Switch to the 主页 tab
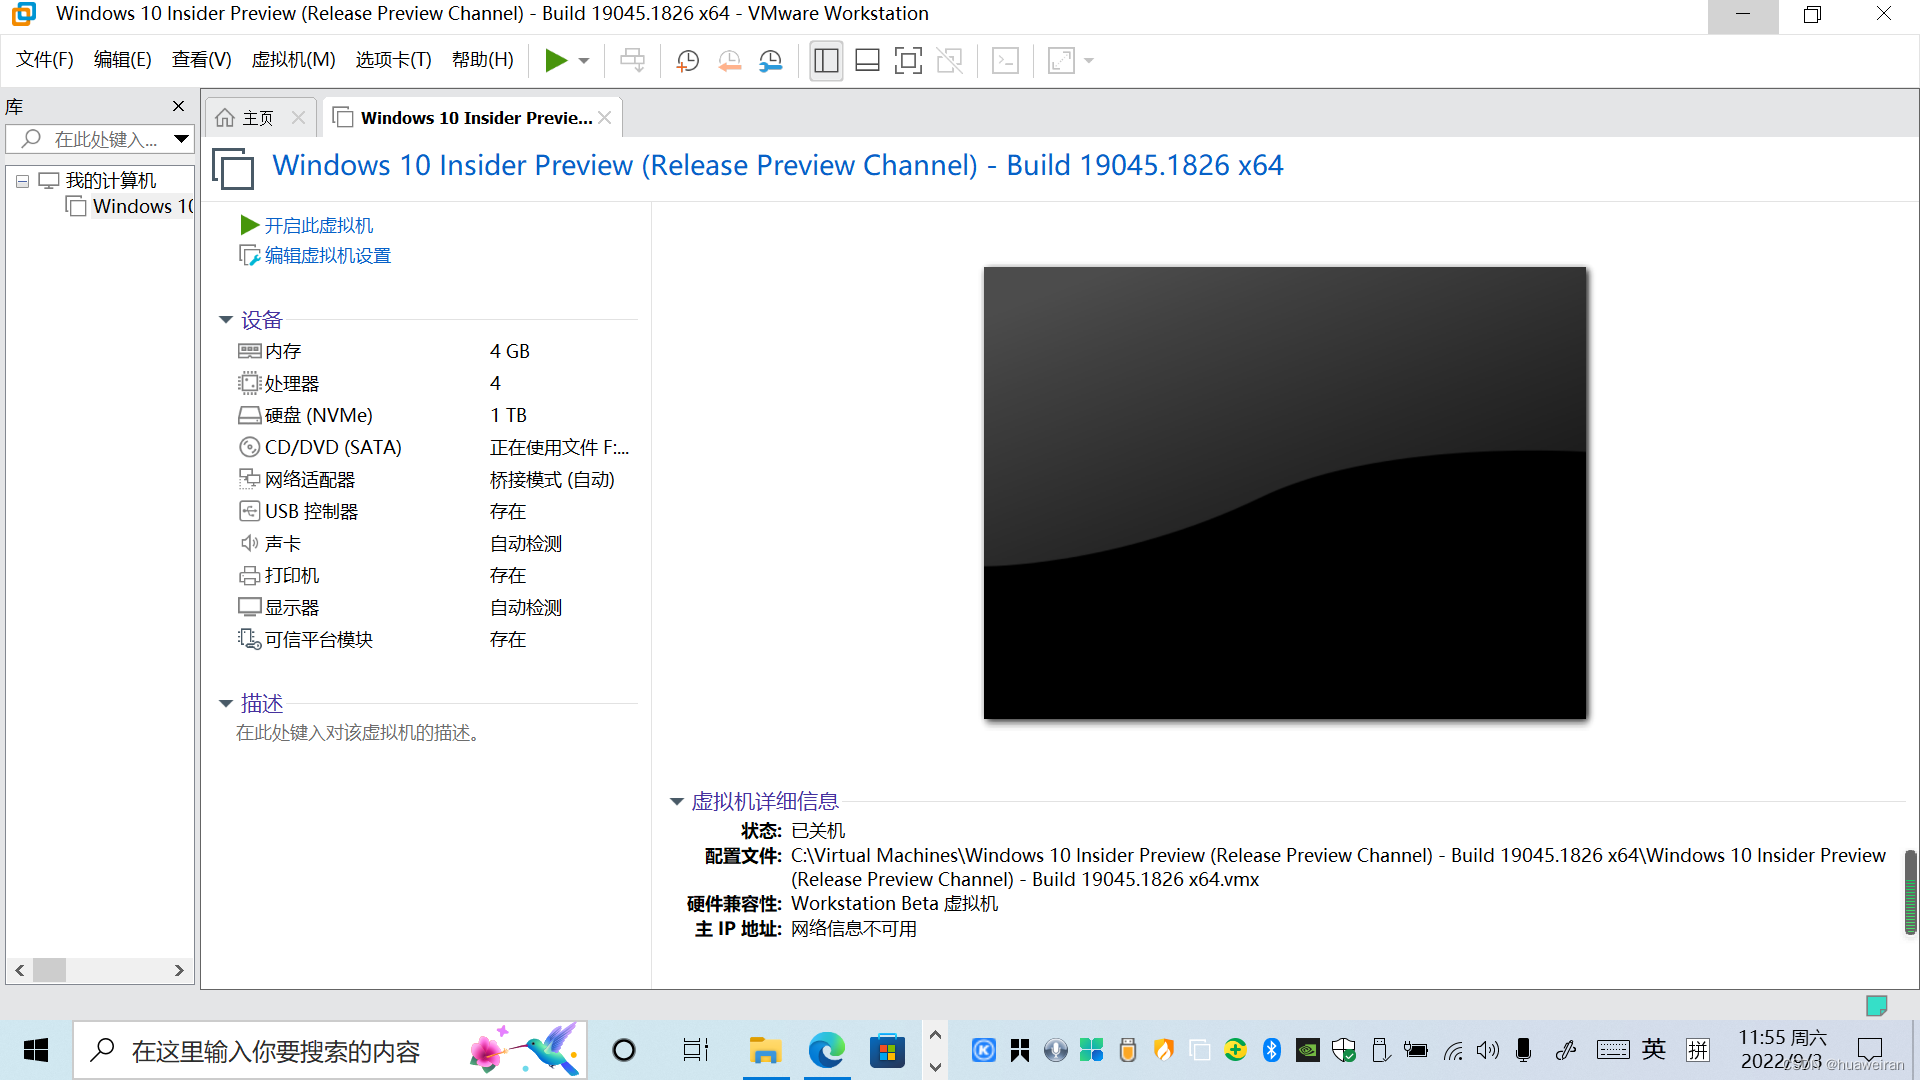Image resolution: width=1920 pixels, height=1080 pixels. tap(257, 118)
